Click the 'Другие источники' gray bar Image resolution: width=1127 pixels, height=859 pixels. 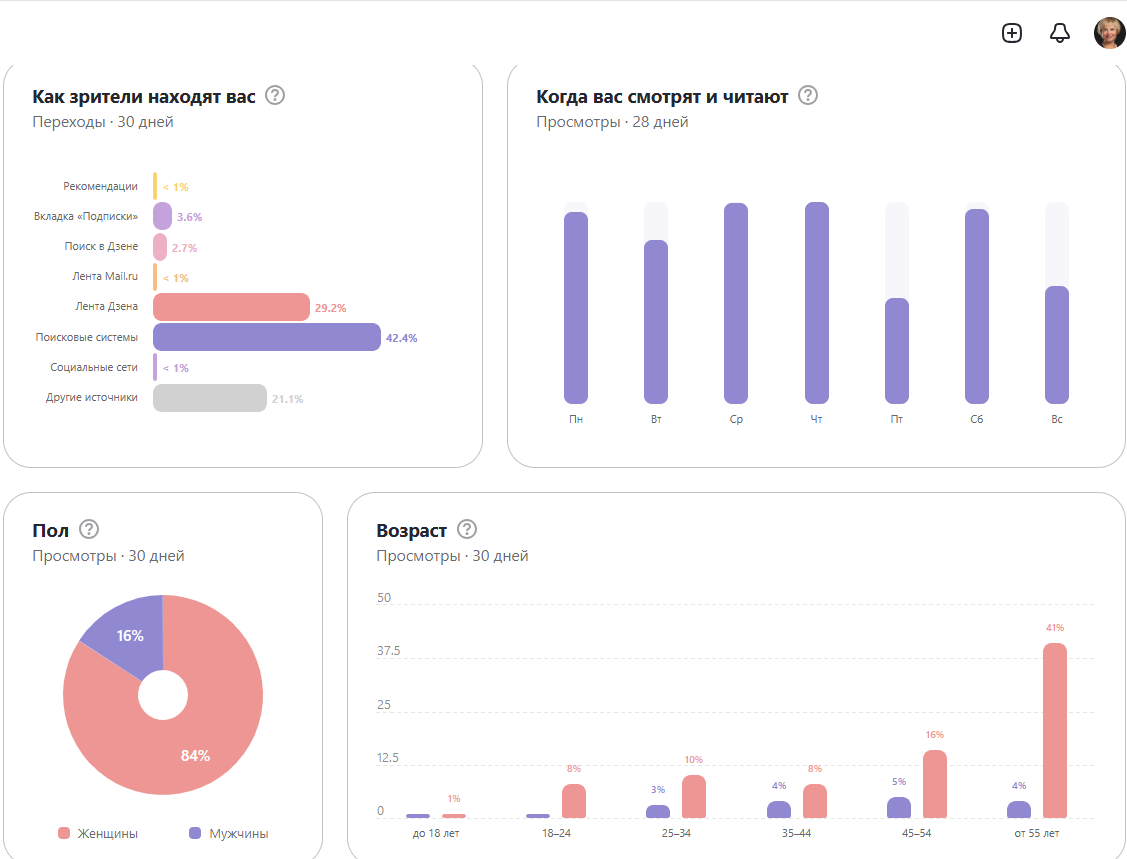click(x=210, y=398)
